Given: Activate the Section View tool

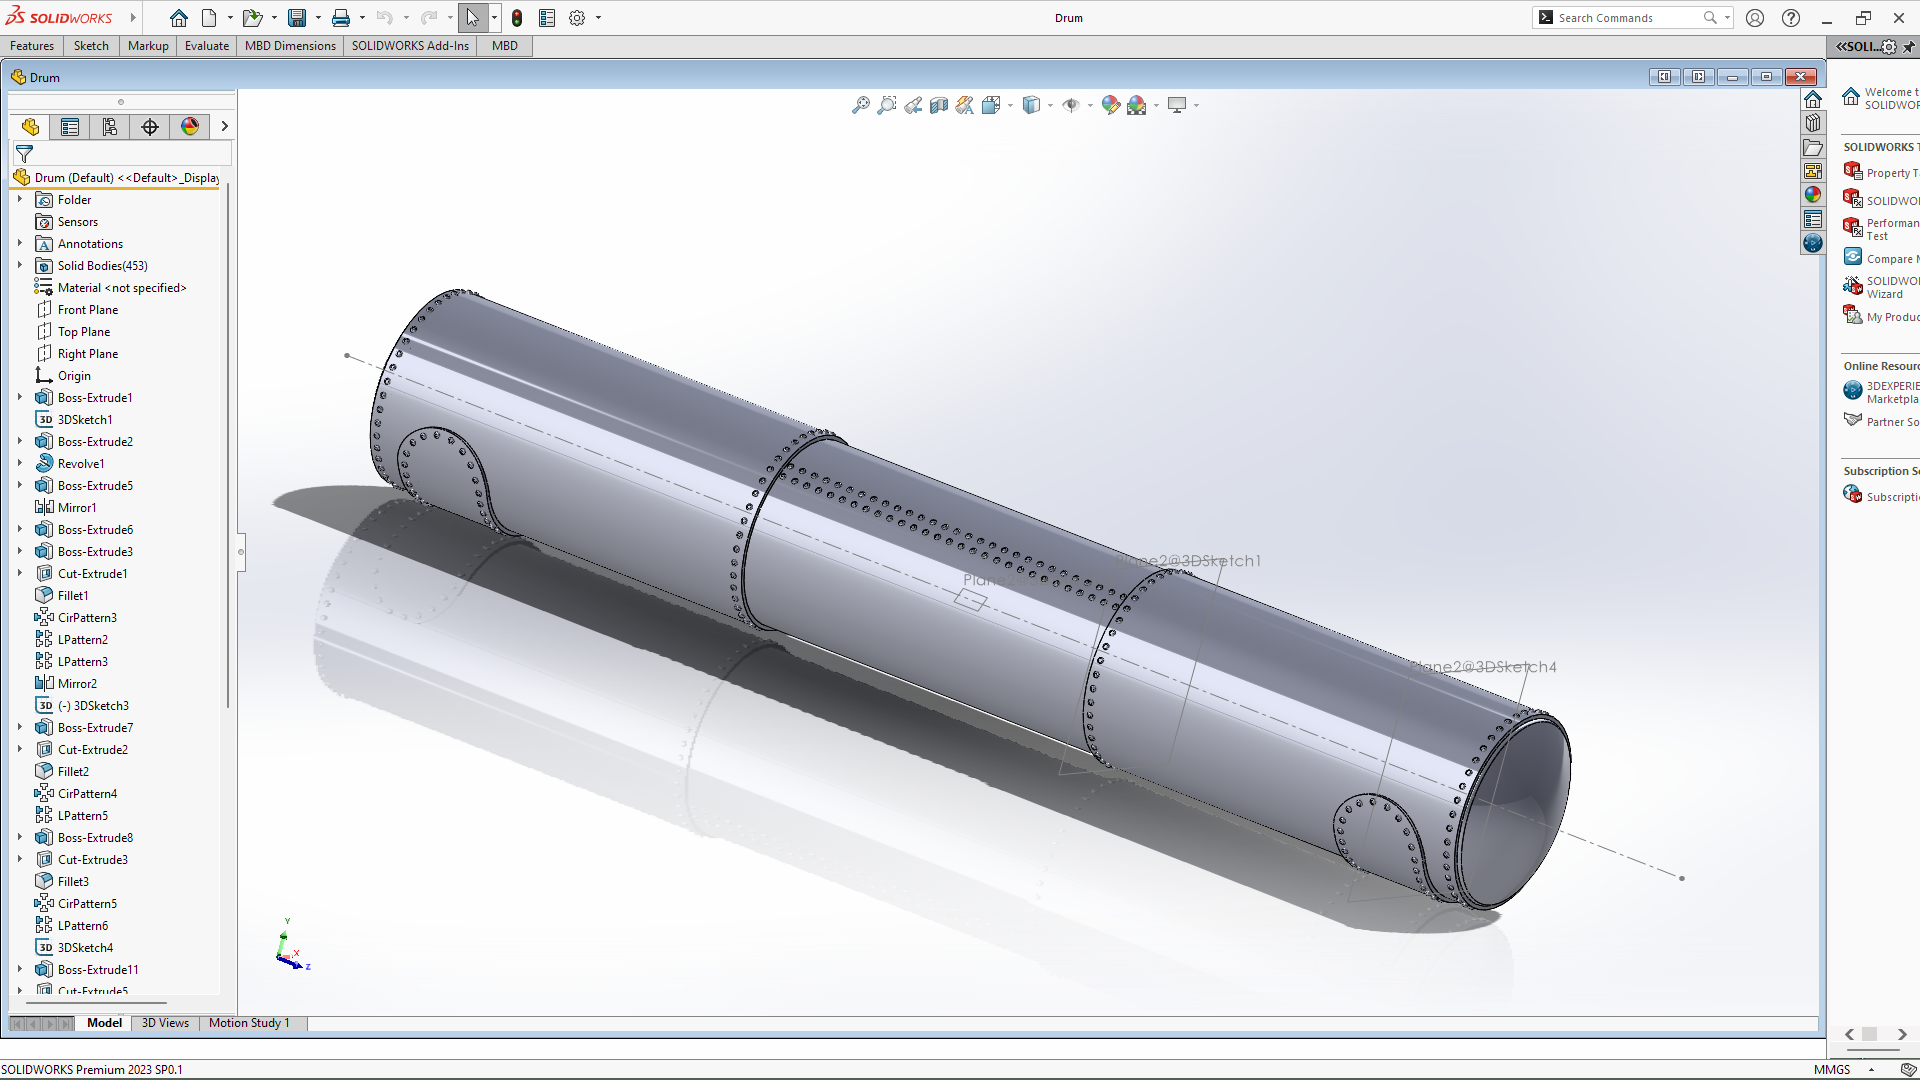Looking at the screenshot, I should [938, 105].
